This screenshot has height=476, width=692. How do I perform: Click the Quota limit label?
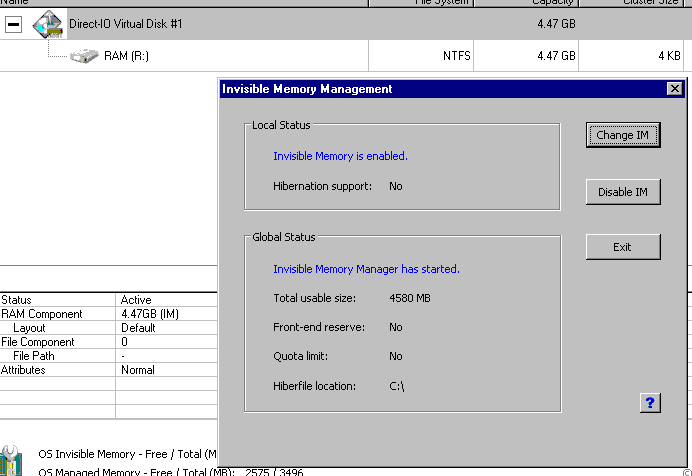point(301,356)
